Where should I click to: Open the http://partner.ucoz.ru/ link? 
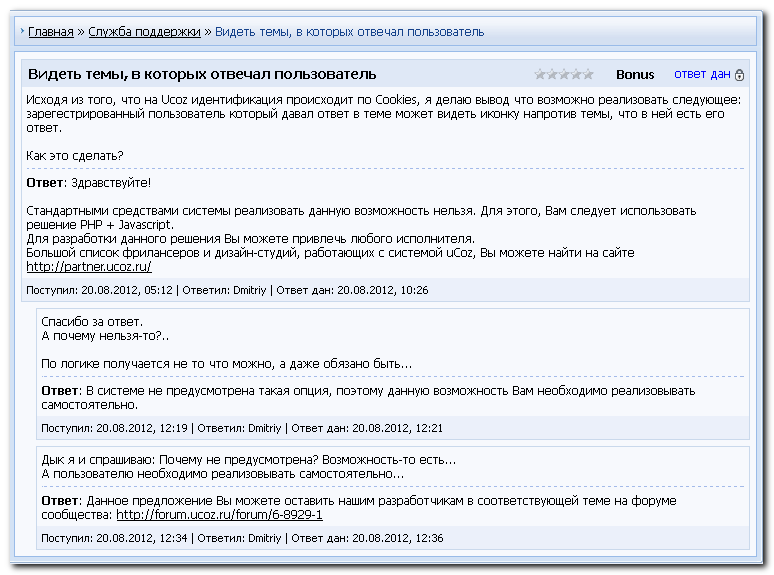pyautogui.click(x=89, y=267)
